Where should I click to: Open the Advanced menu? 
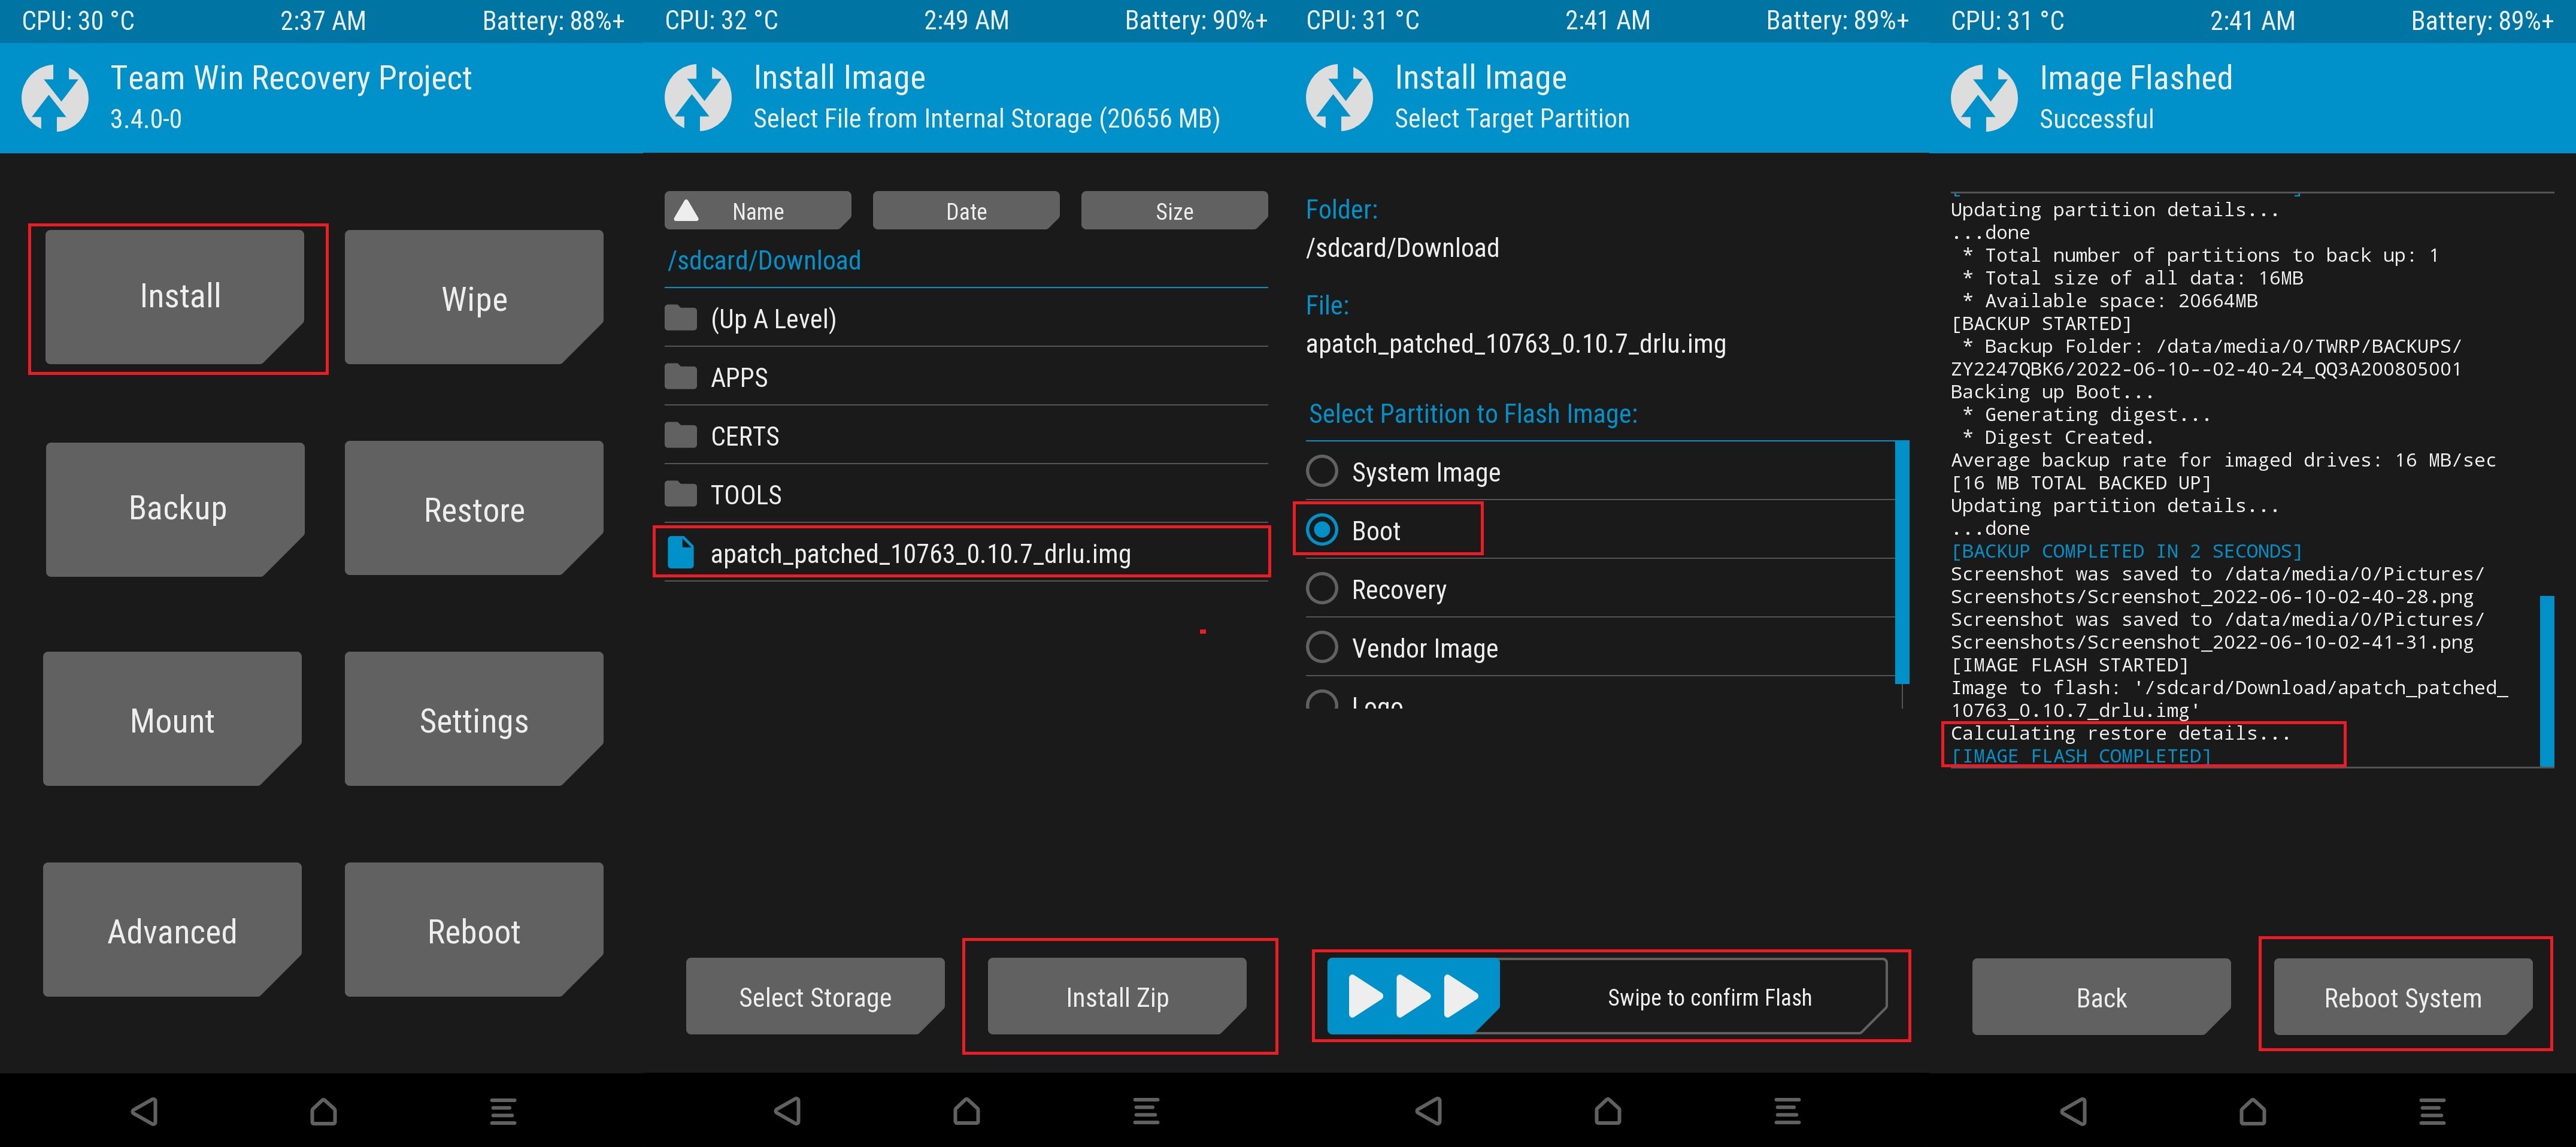click(x=173, y=930)
